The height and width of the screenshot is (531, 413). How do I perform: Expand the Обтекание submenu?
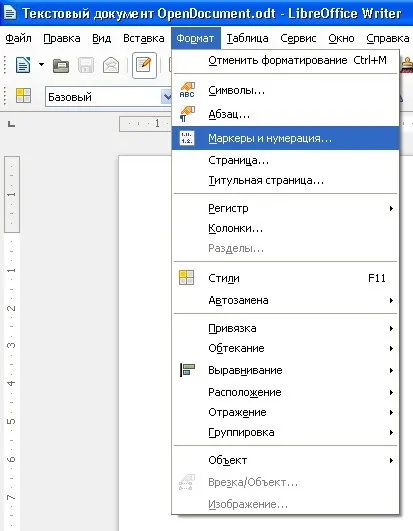(286, 348)
